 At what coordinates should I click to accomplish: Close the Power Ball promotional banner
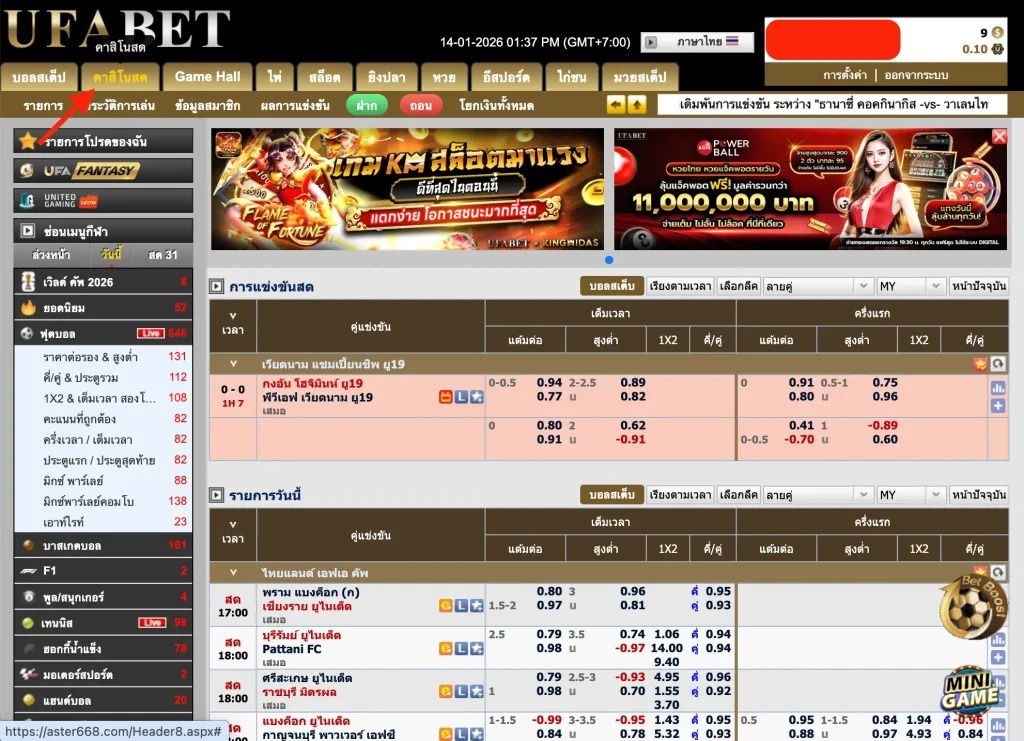tap(999, 137)
